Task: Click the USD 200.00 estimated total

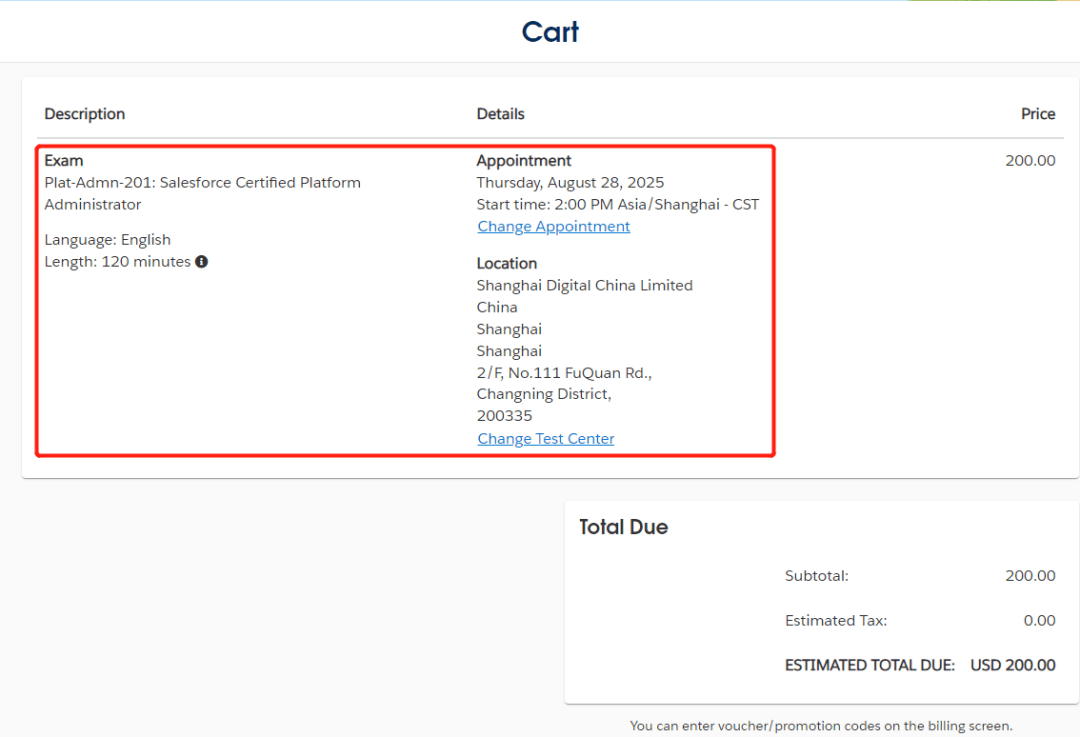Action: (x=1012, y=665)
